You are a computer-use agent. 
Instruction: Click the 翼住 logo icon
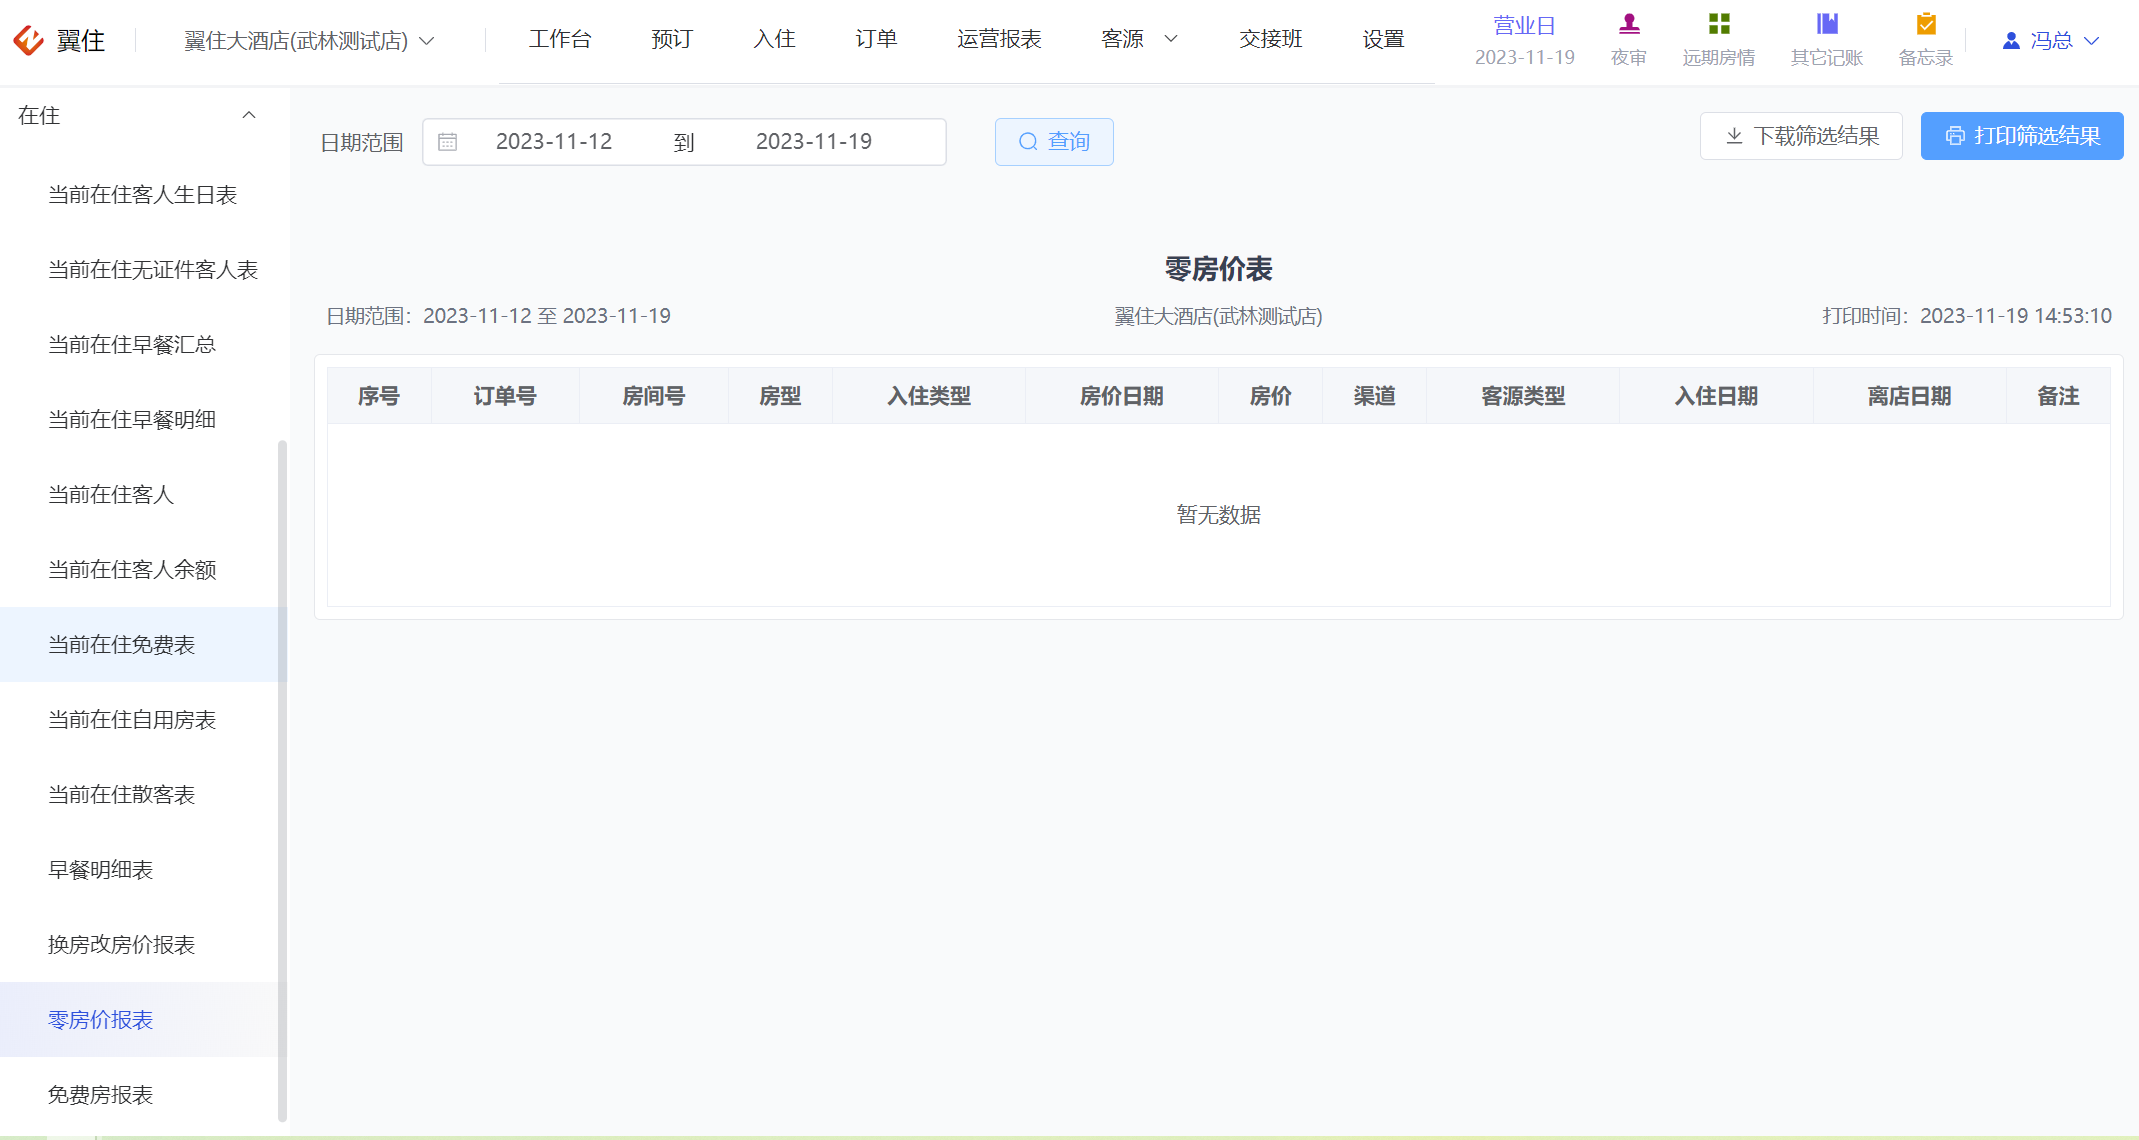pos(28,40)
